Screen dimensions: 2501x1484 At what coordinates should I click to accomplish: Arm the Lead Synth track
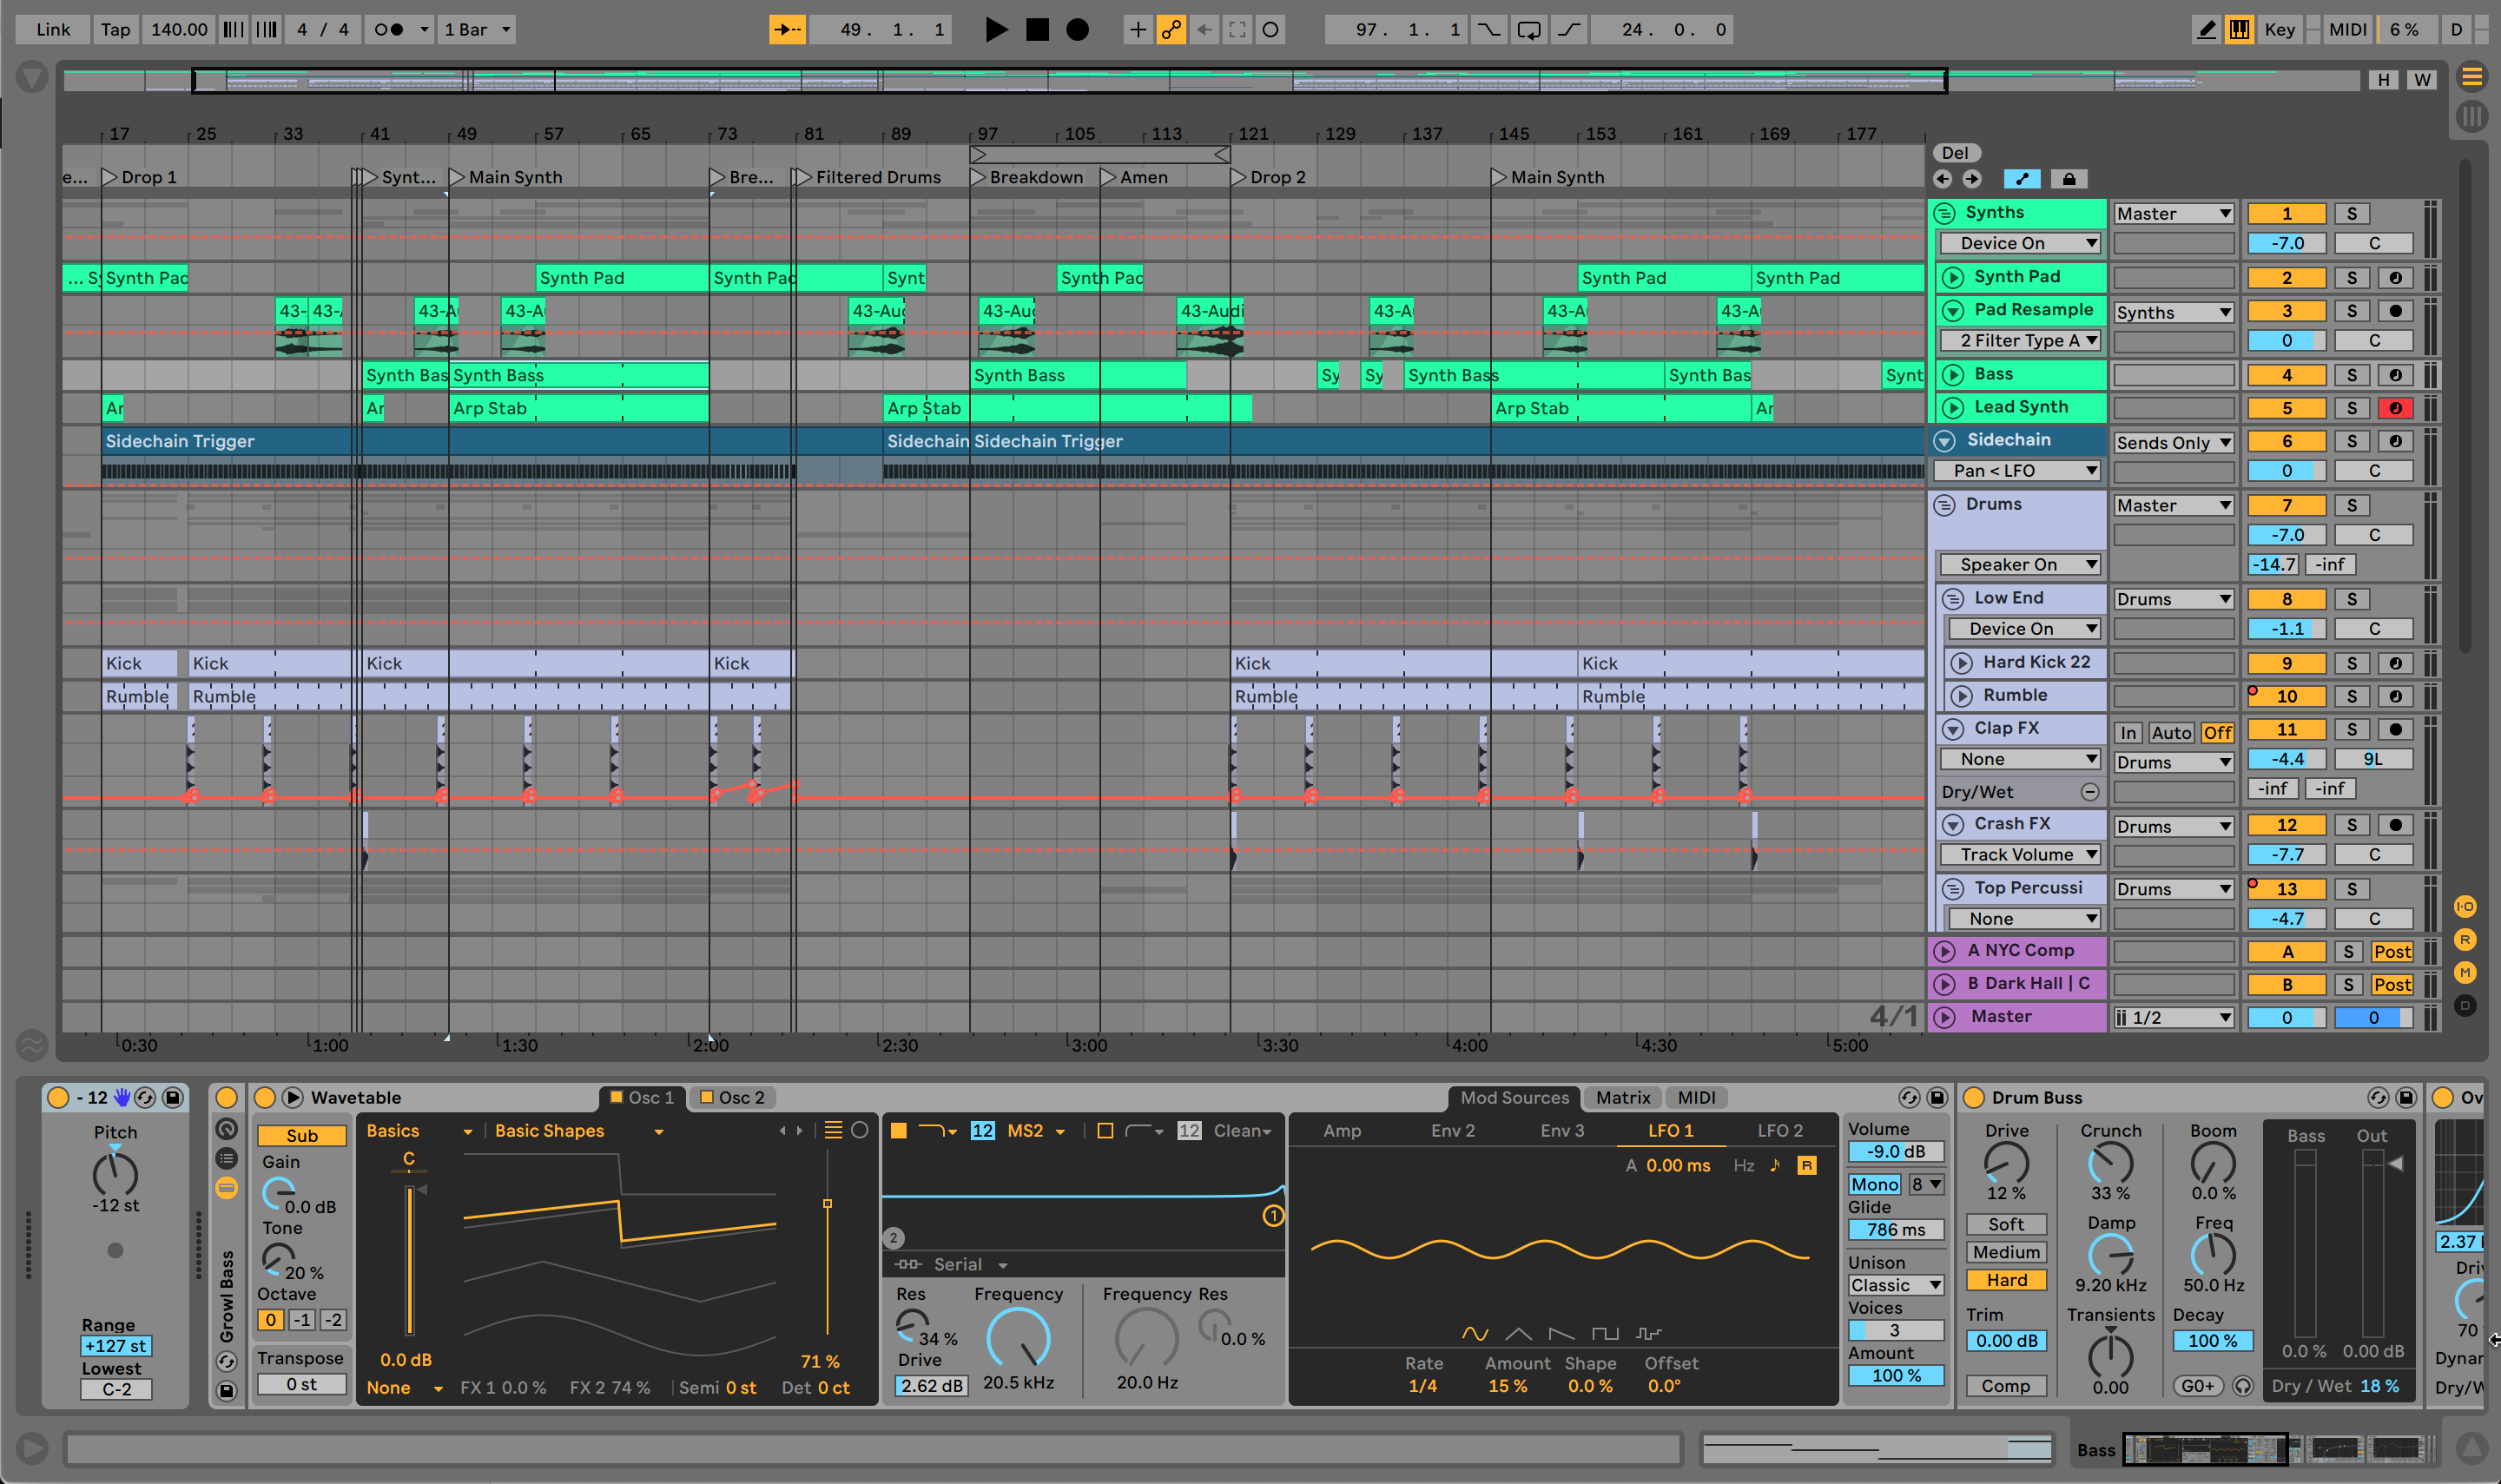pos(2395,408)
